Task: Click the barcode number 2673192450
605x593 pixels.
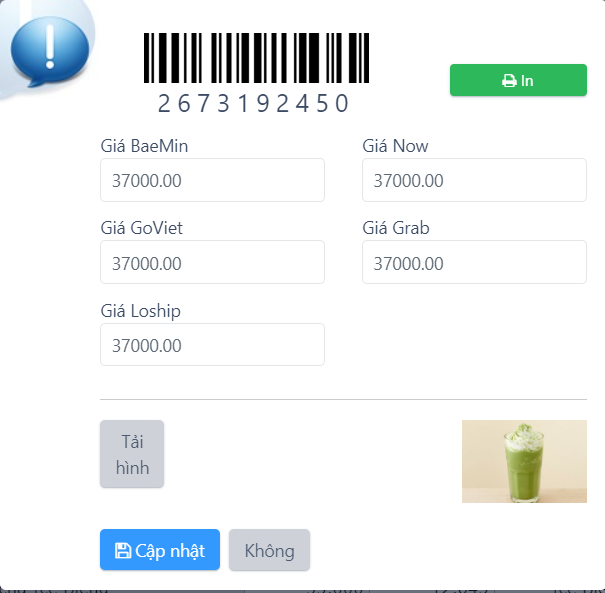Action: pyautogui.click(x=254, y=103)
